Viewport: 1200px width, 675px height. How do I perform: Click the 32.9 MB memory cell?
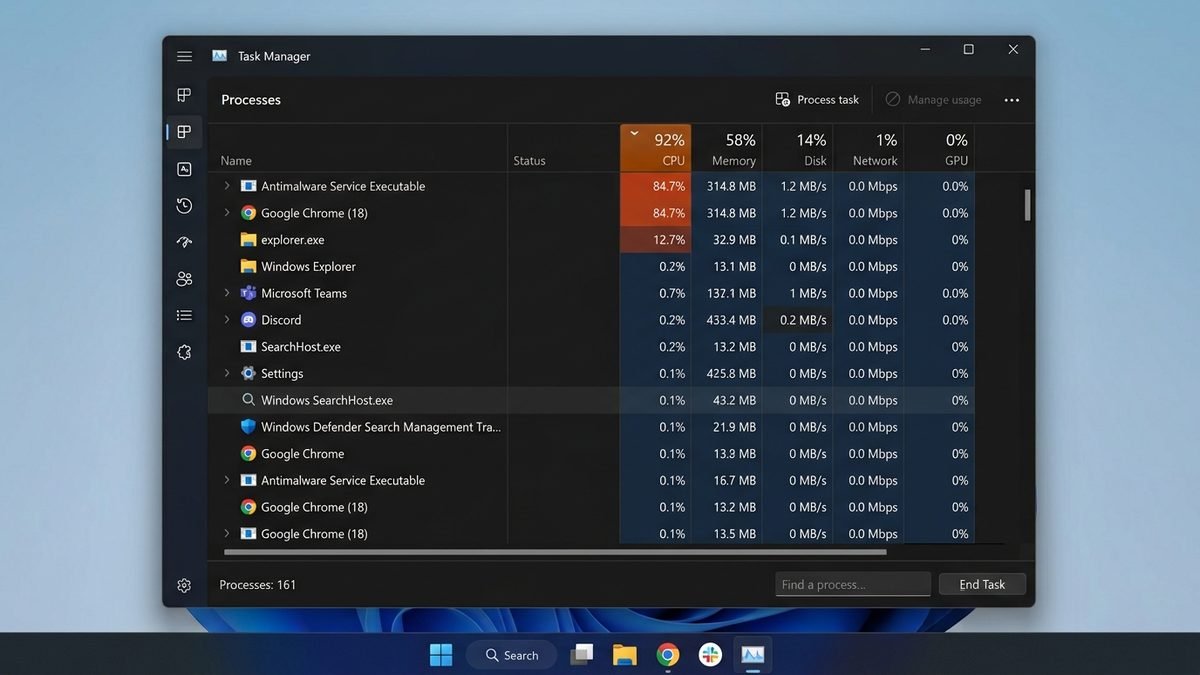click(x=727, y=240)
